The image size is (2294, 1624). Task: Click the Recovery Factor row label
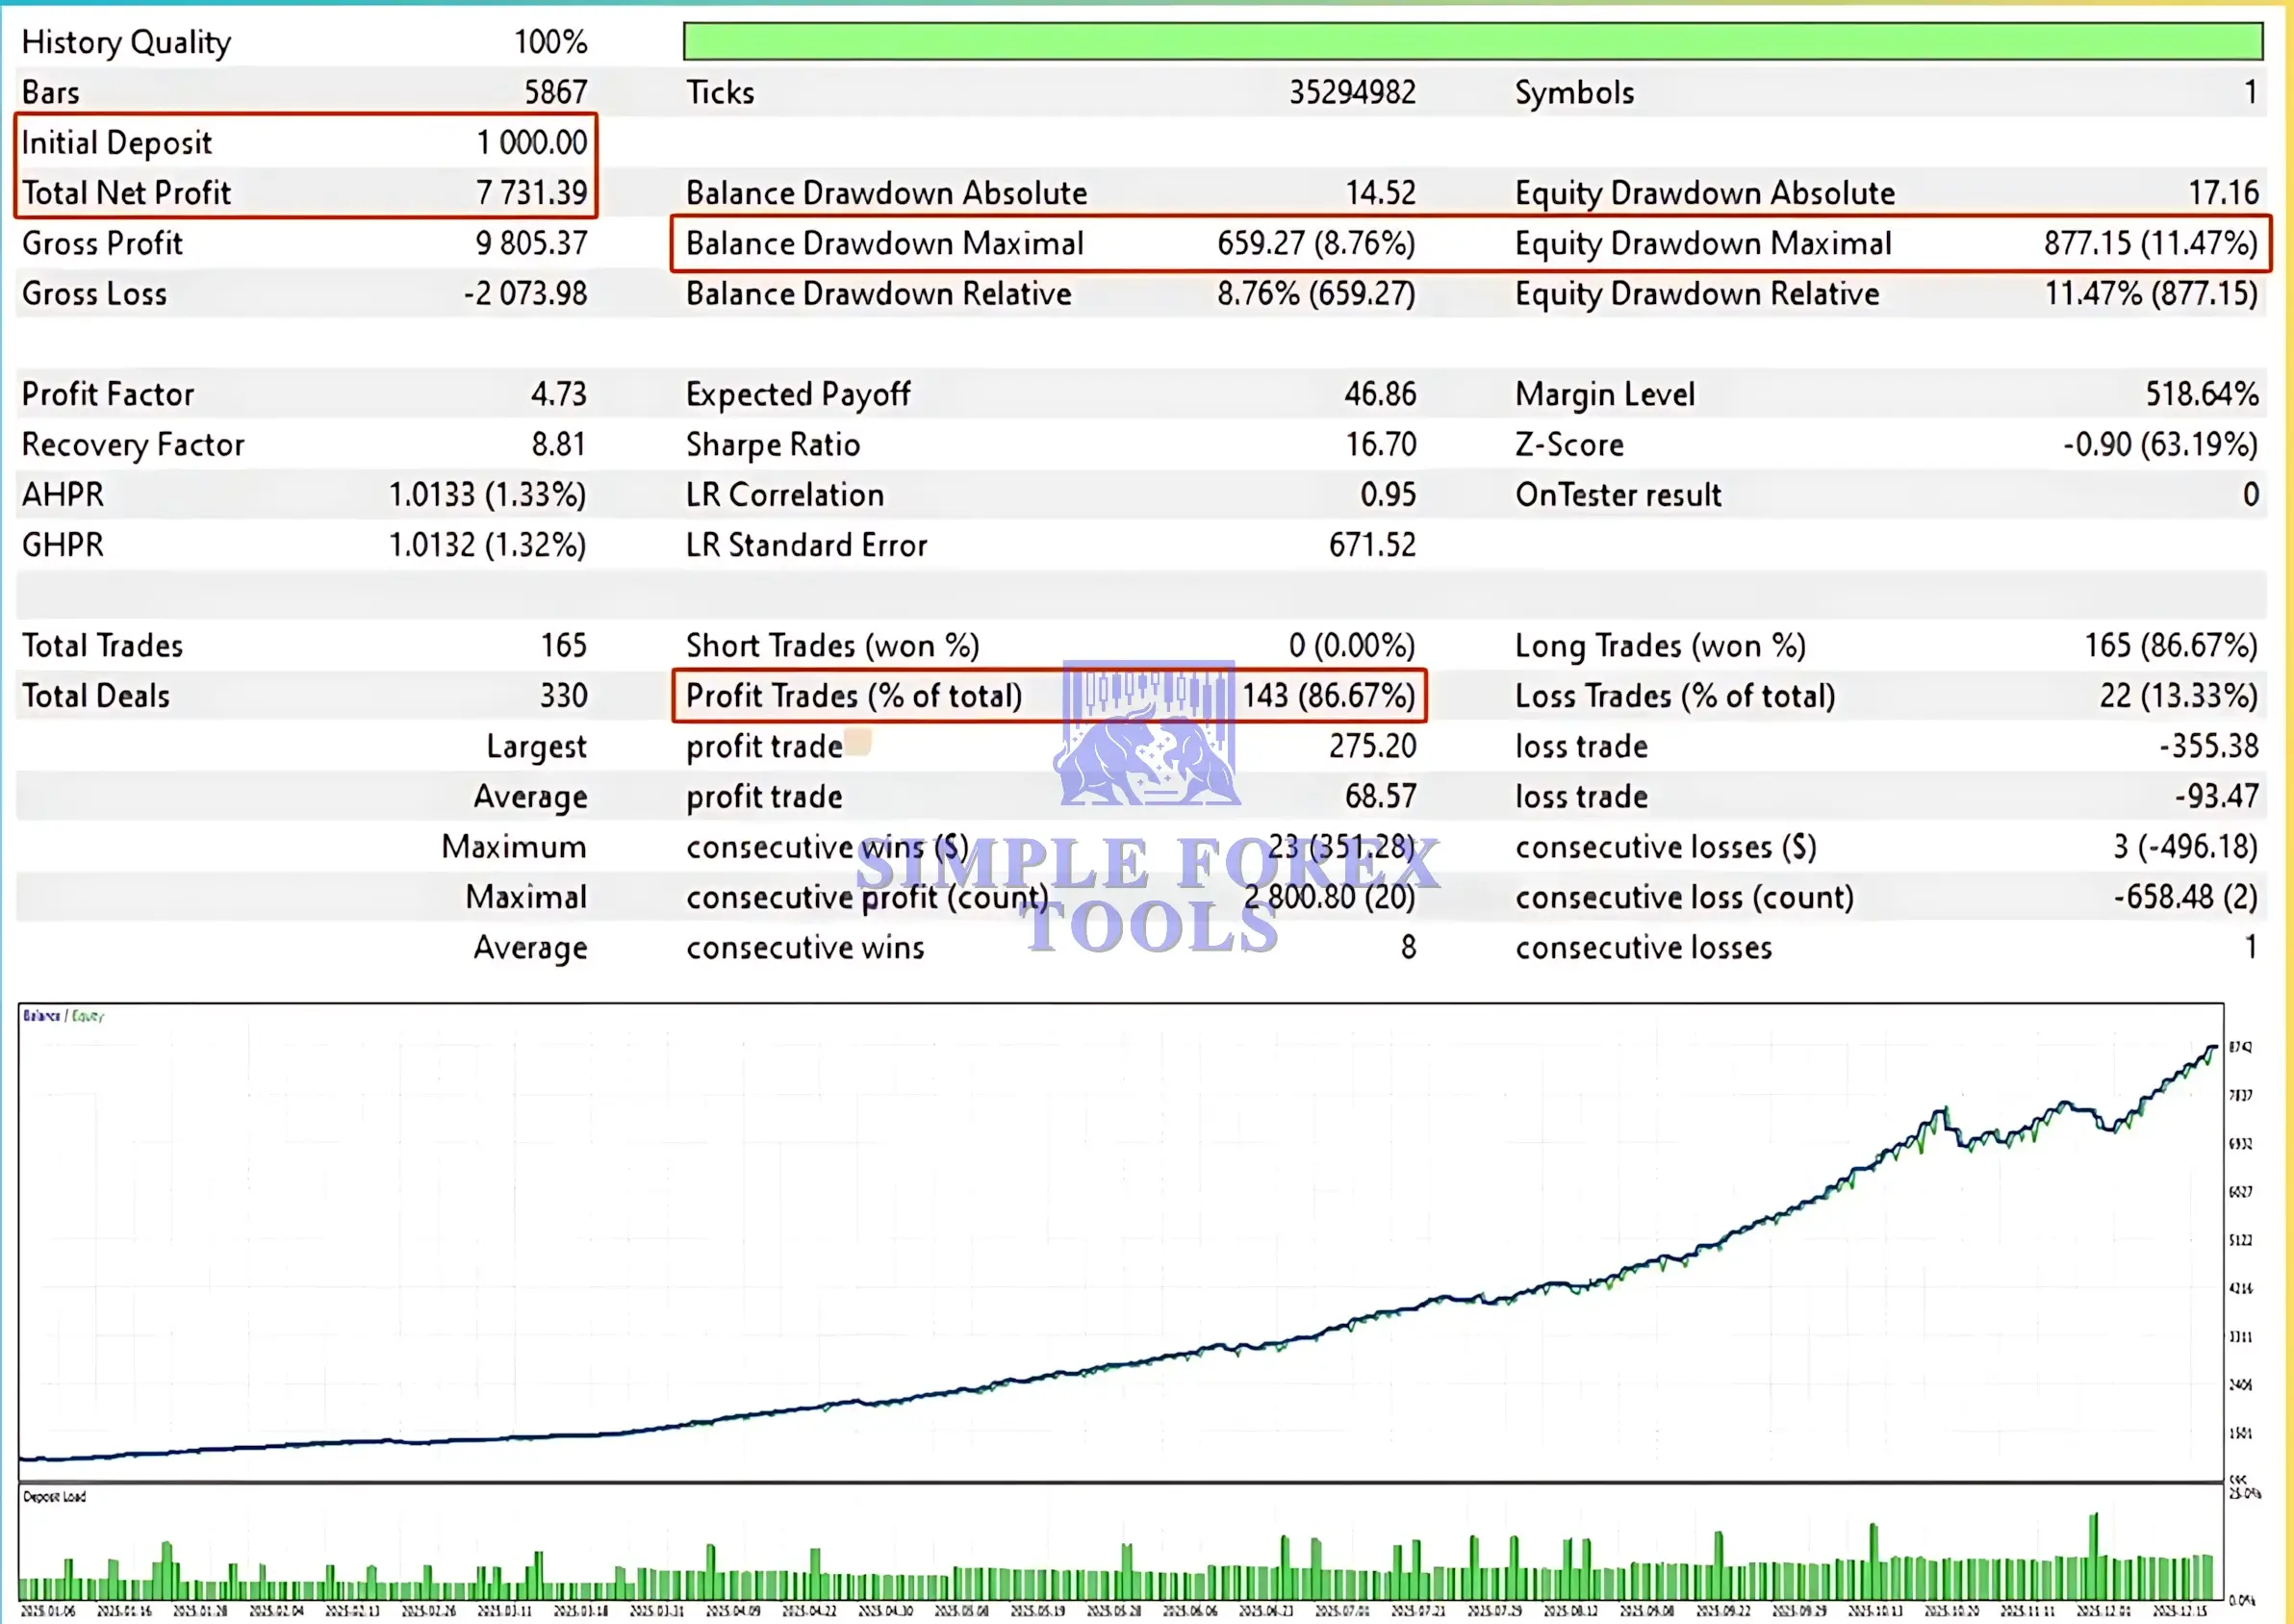[x=133, y=444]
